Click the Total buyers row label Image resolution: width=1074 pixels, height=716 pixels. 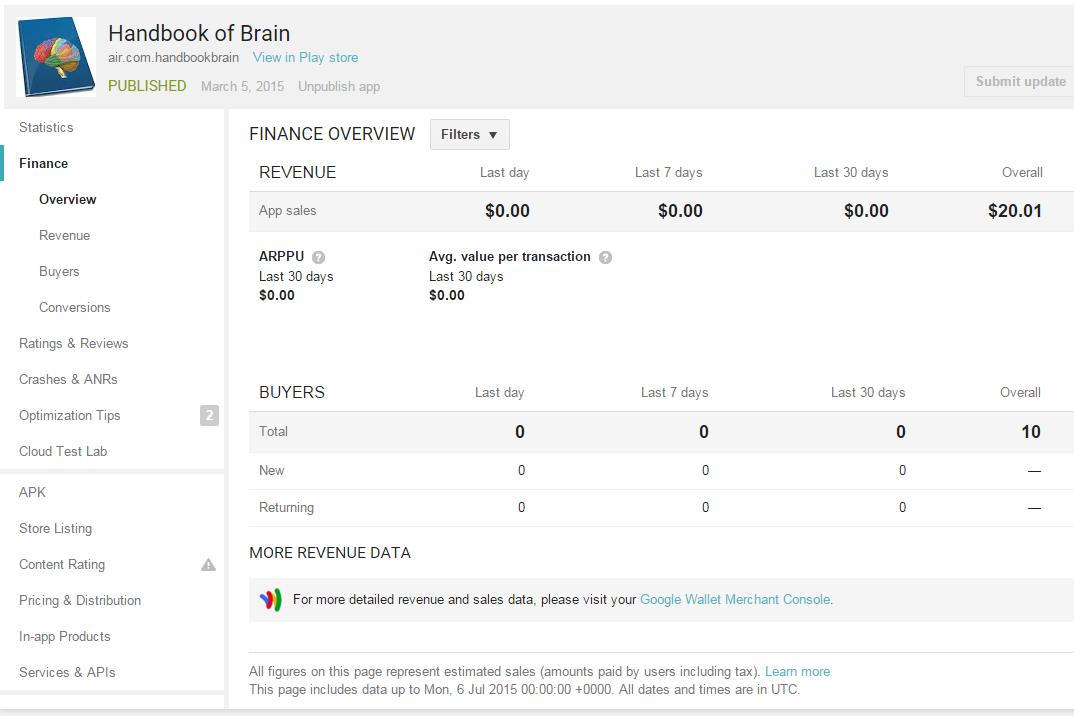273,432
